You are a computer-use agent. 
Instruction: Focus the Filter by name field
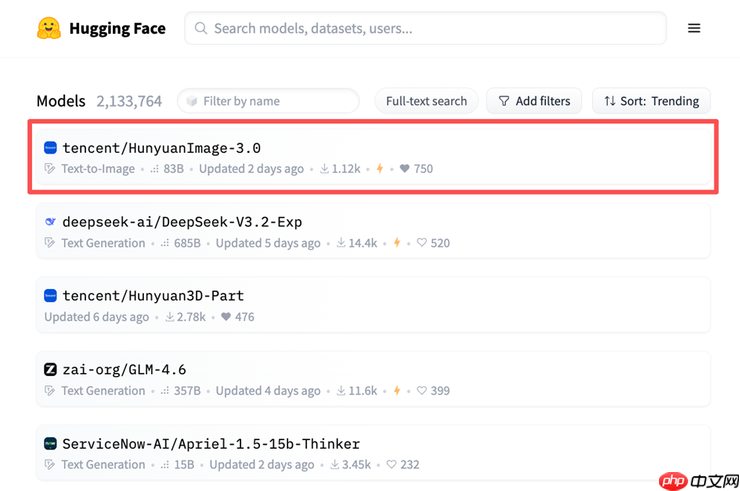coord(270,101)
